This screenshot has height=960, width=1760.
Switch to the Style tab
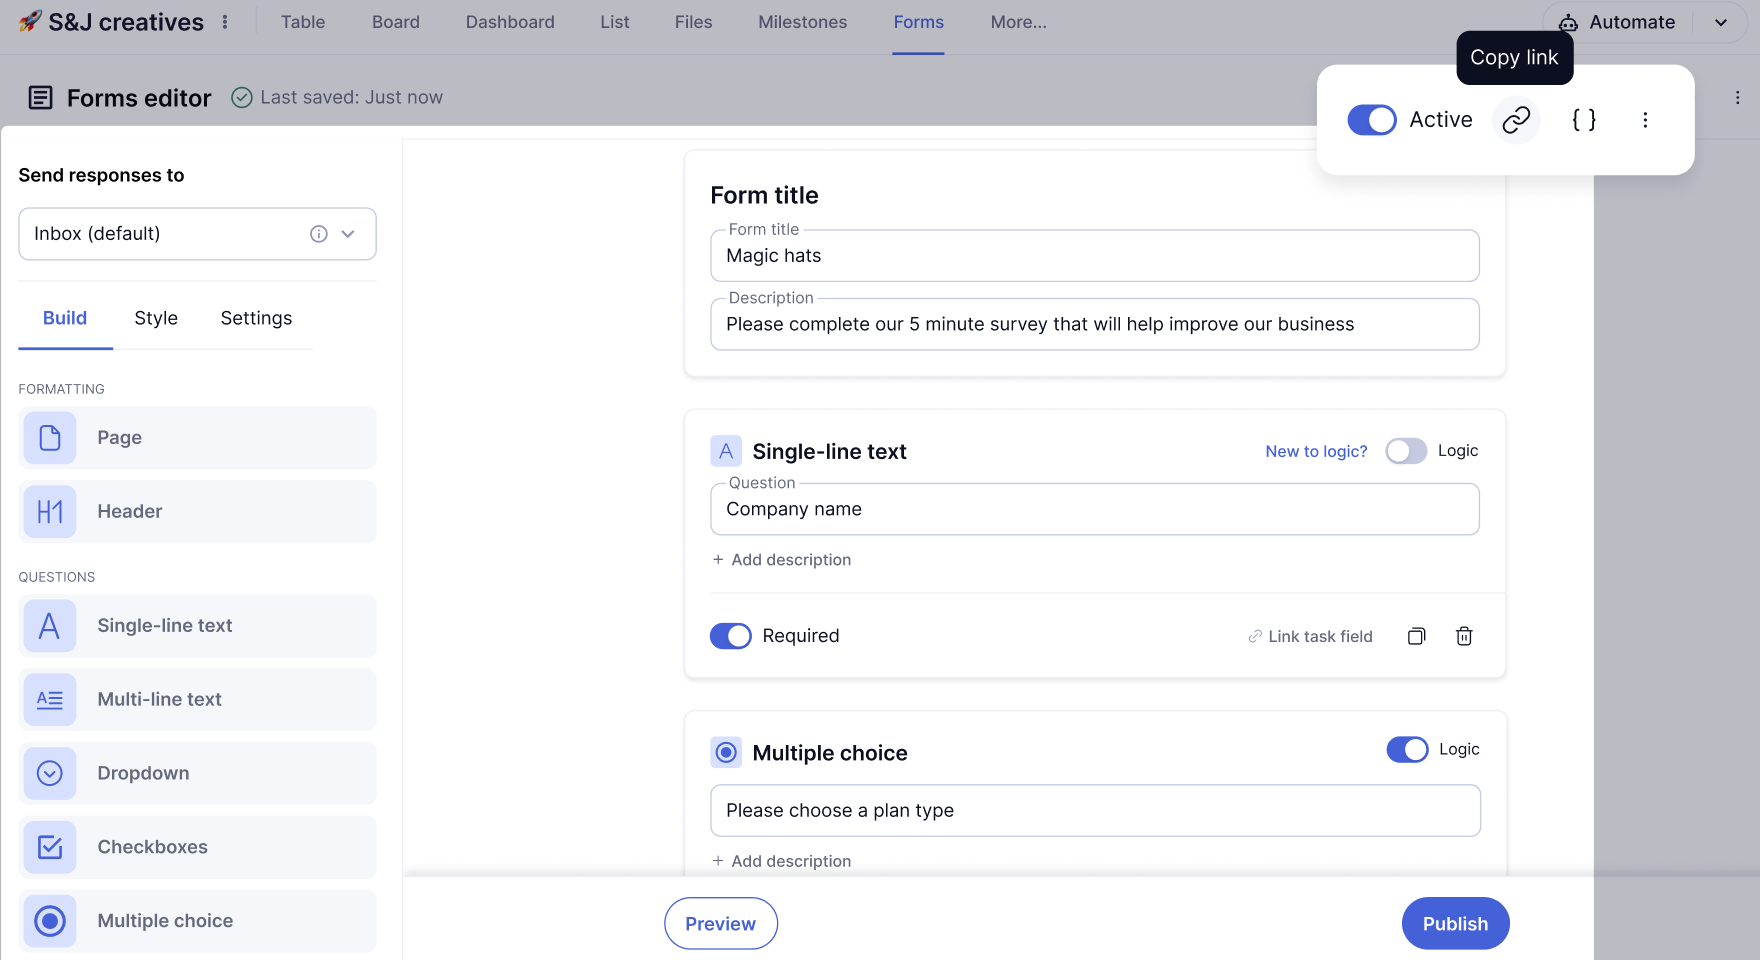(156, 318)
